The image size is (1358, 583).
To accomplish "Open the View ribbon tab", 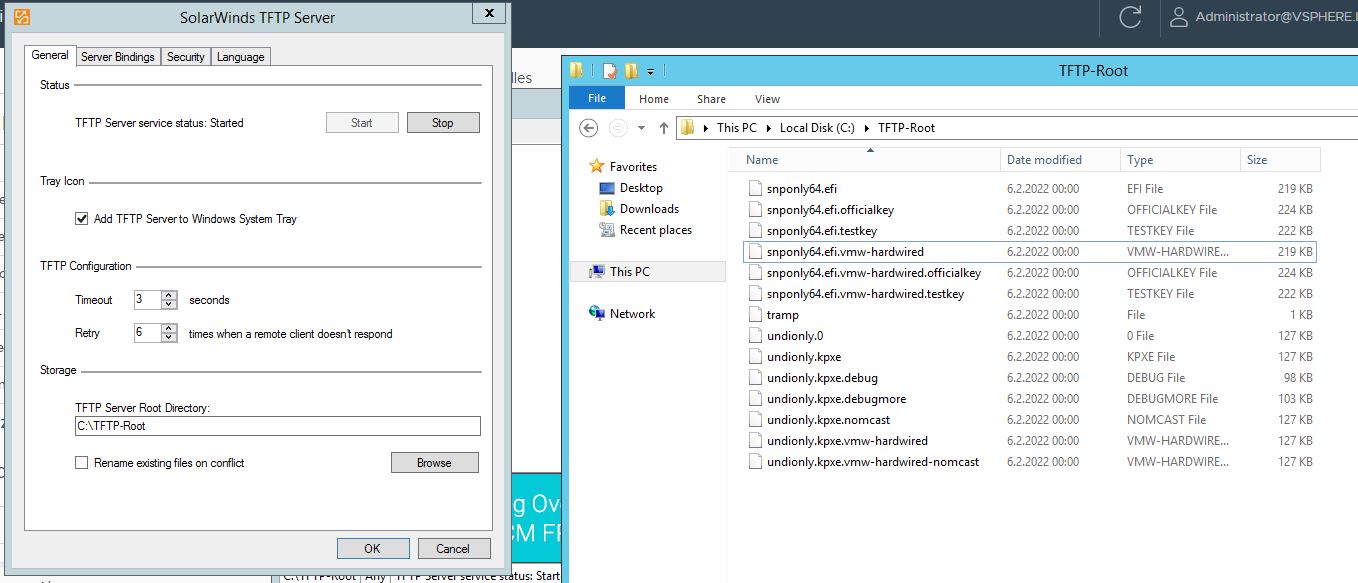I will click(x=766, y=98).
